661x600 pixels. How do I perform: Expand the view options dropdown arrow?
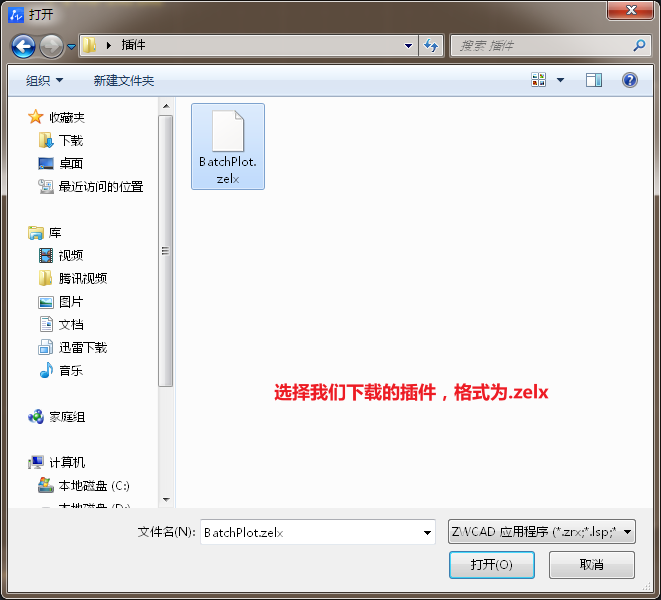(560, 80)
